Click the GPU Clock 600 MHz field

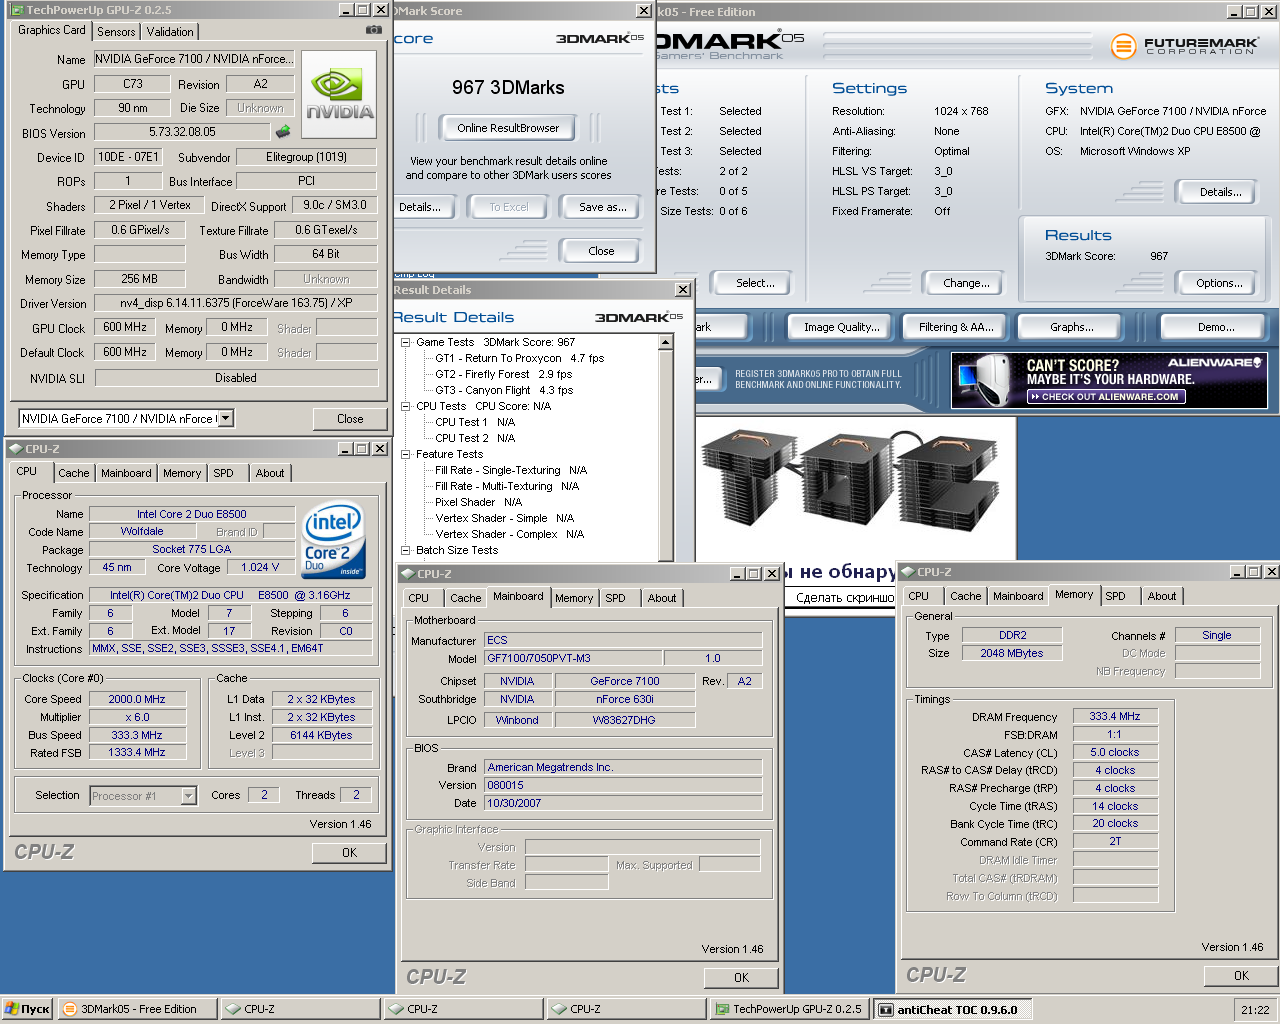click(125, 327)
